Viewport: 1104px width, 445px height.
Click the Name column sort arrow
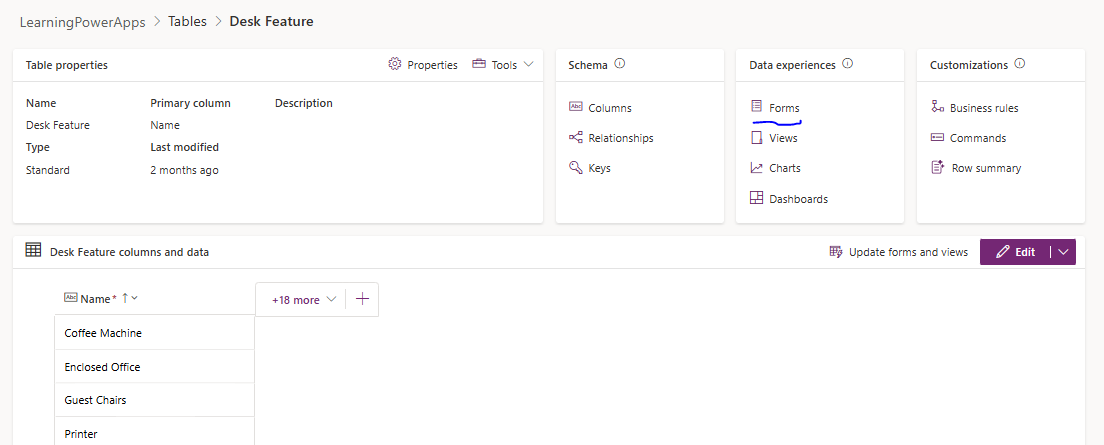pyautogui.click(x=125, y=298)
